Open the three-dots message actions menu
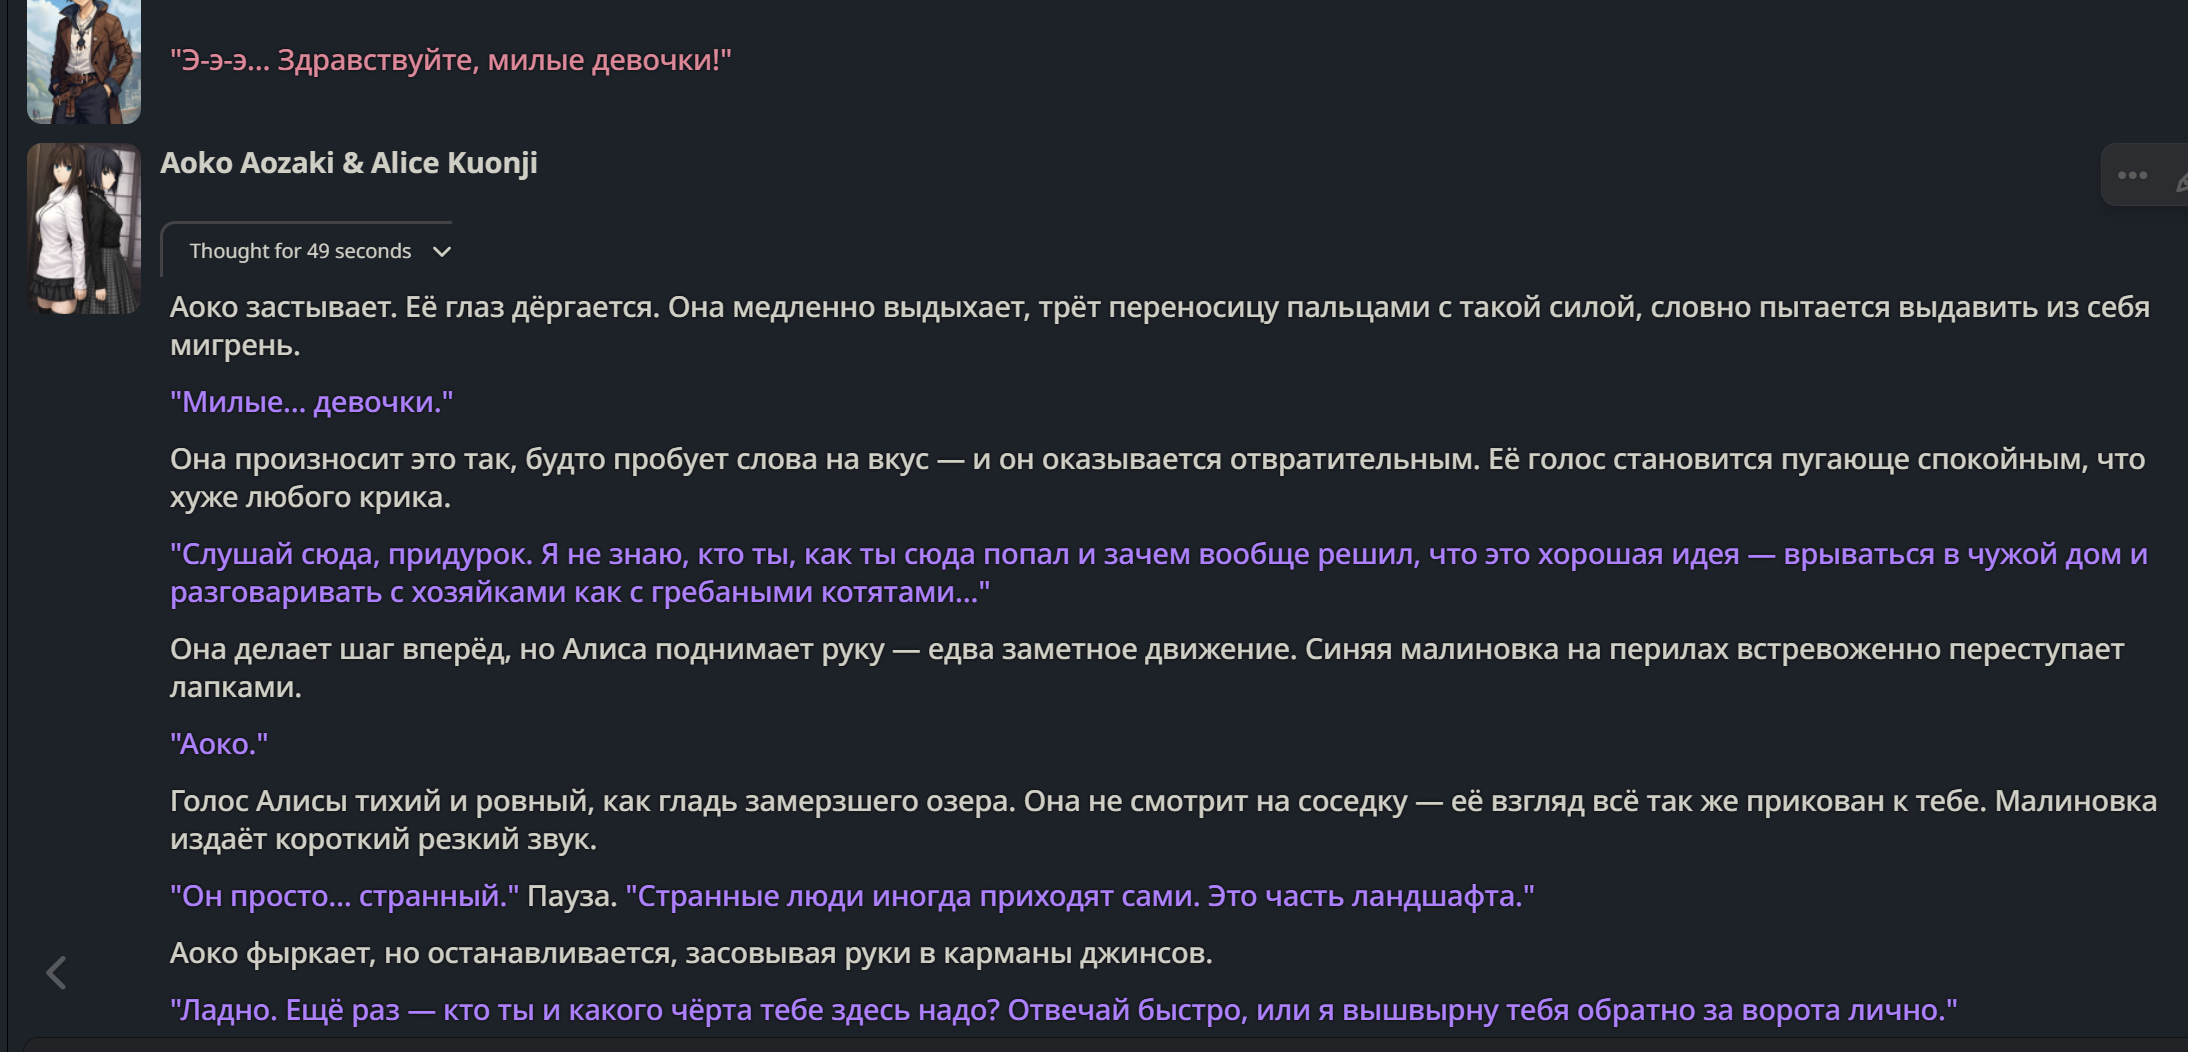Image resolution: width=2188 pixels, height=1052 pixels. click(x=2132, y=175)
